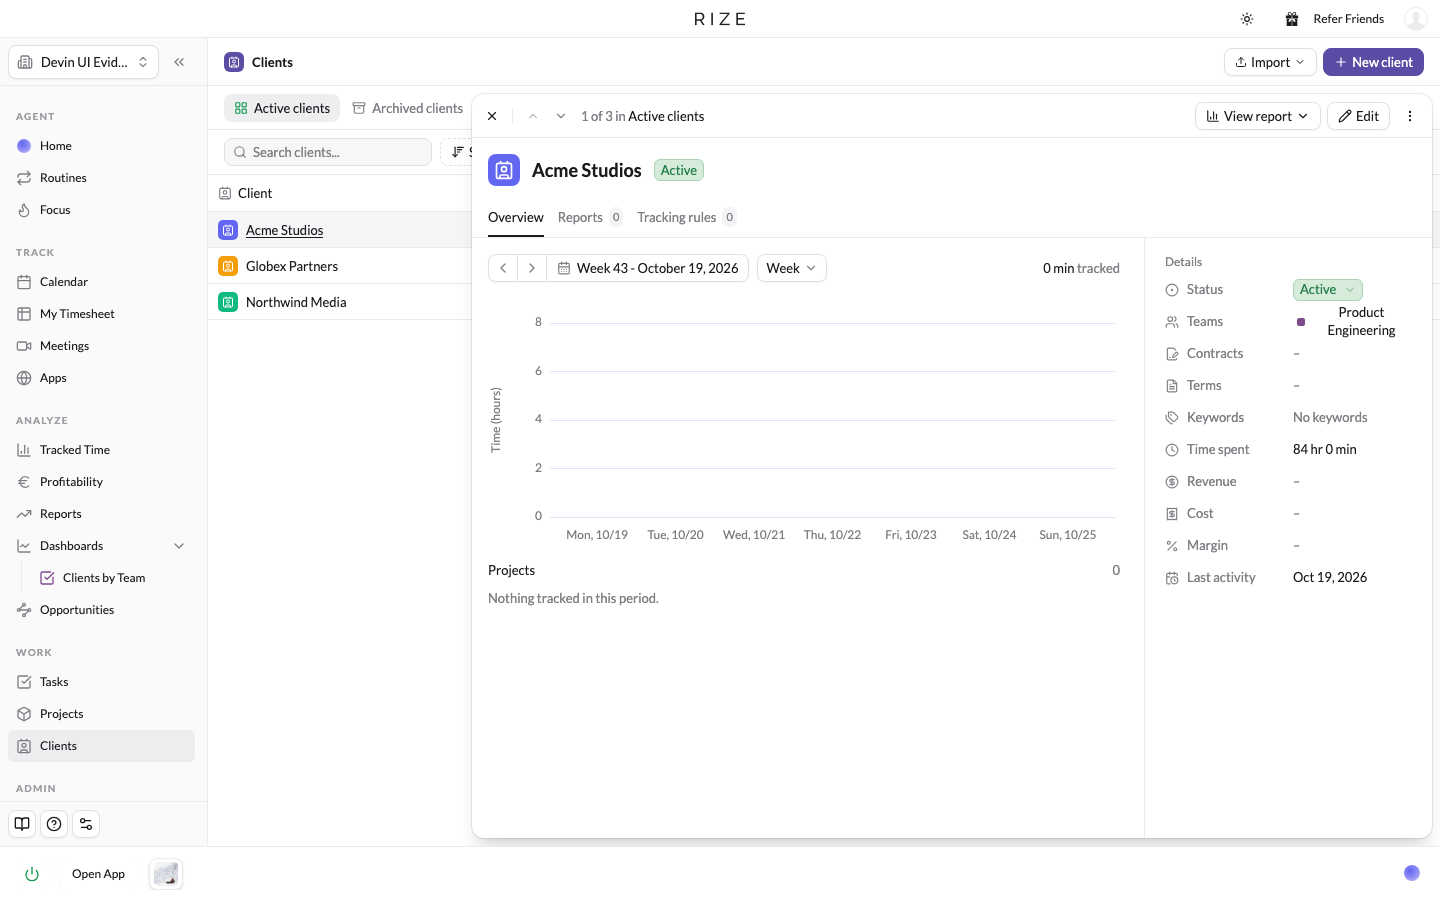This screenshot has height=900, width=1440.
Task: Open Clients by Team dashboard
Action: (x=110, y=578)
